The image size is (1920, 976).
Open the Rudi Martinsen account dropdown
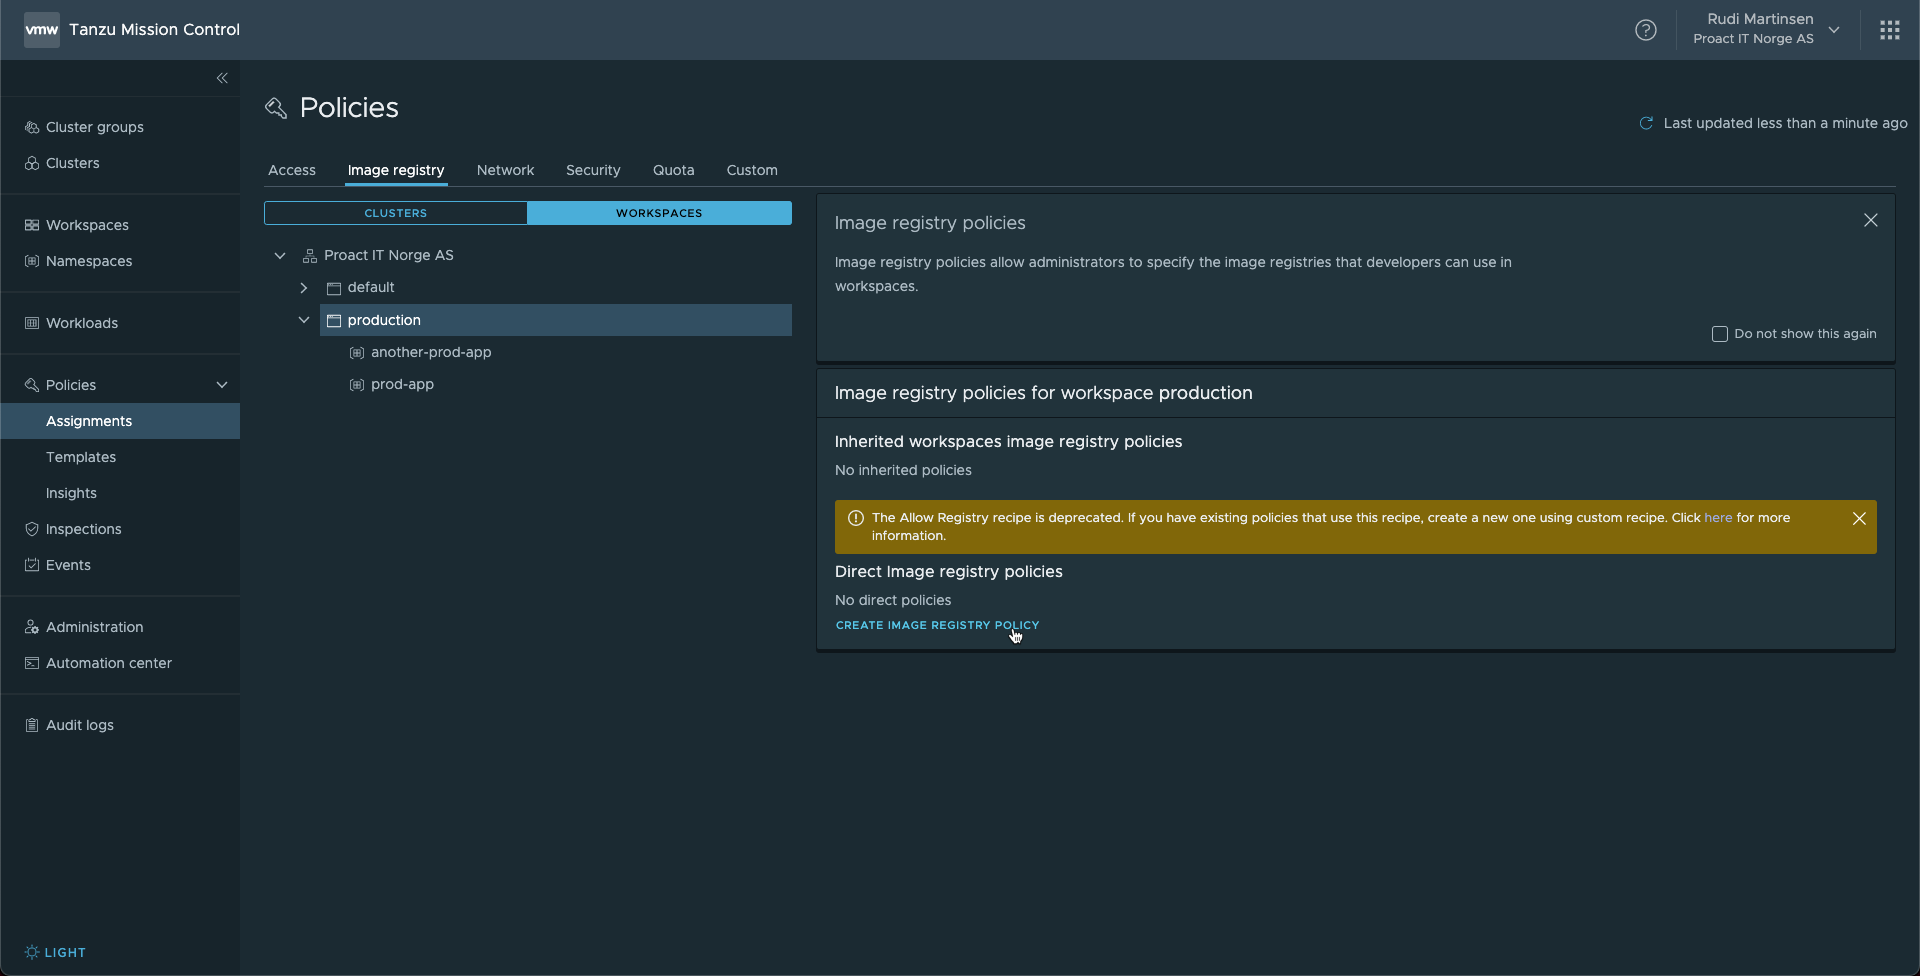(1834, 30)
